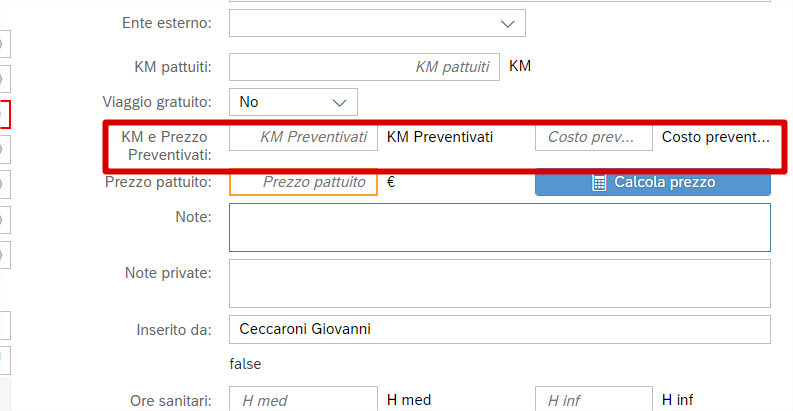The image size is (793, 411).
Task: Click the false text below Inserito da
Action: [245, 364]
